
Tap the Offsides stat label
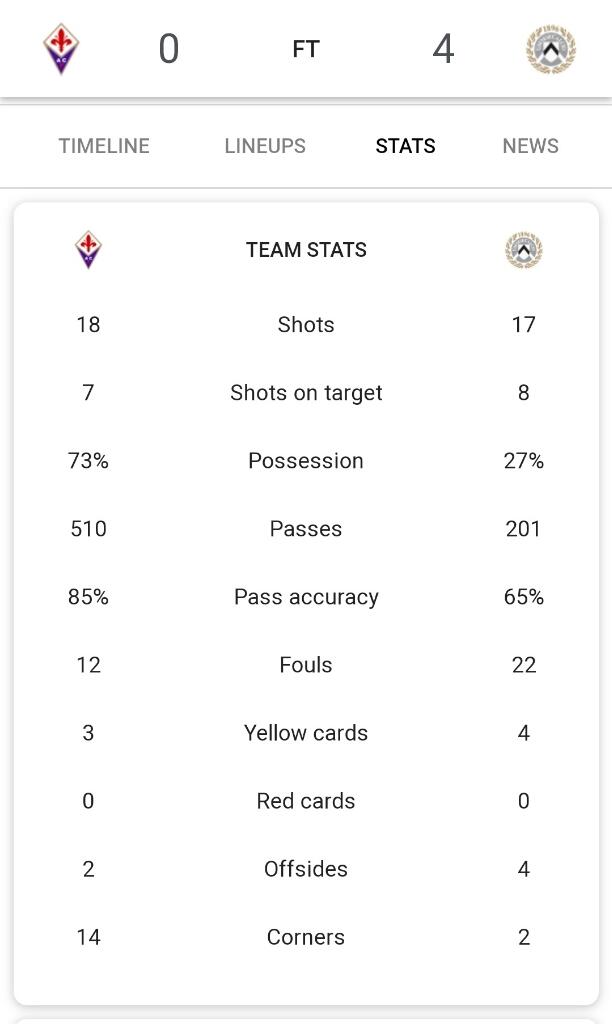306,869
